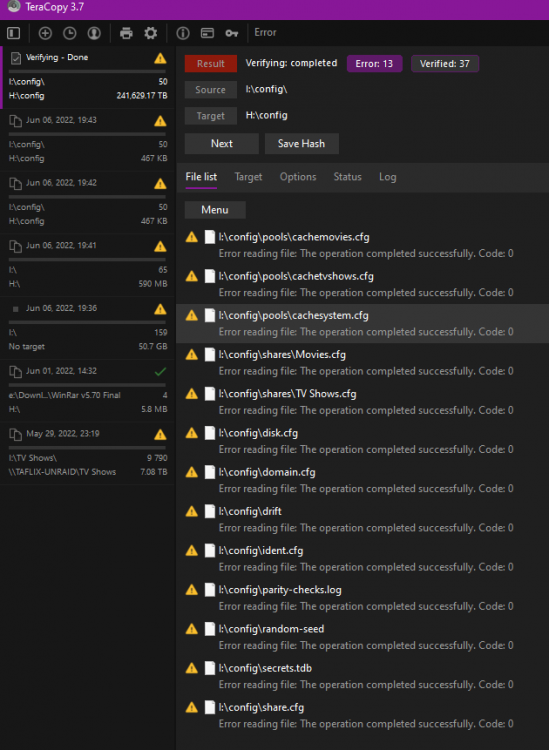Click the Target button near H:\config
This screenshot has height=750, width=549.
tap(211, 116)
